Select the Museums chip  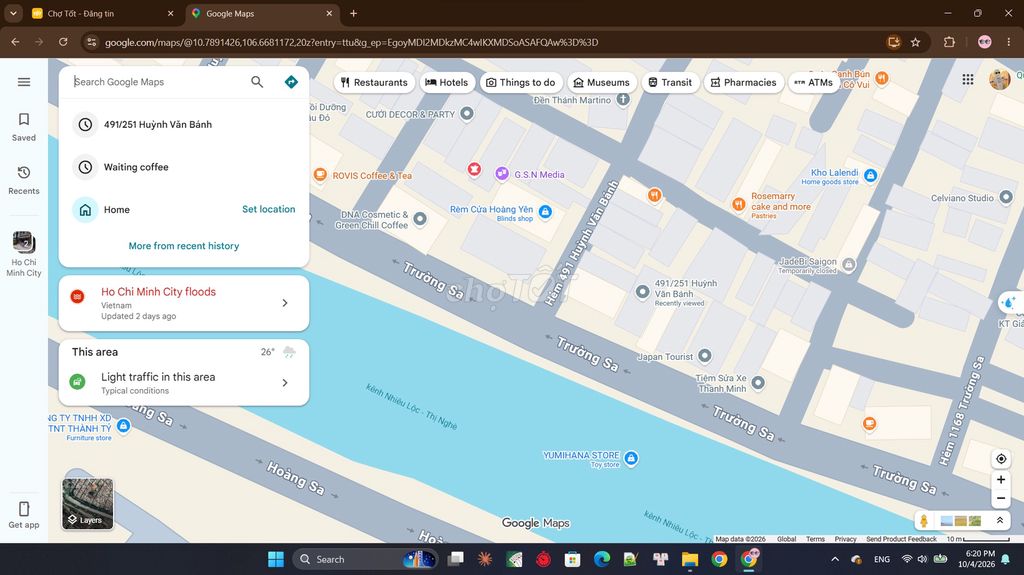(x=601, y=82)
